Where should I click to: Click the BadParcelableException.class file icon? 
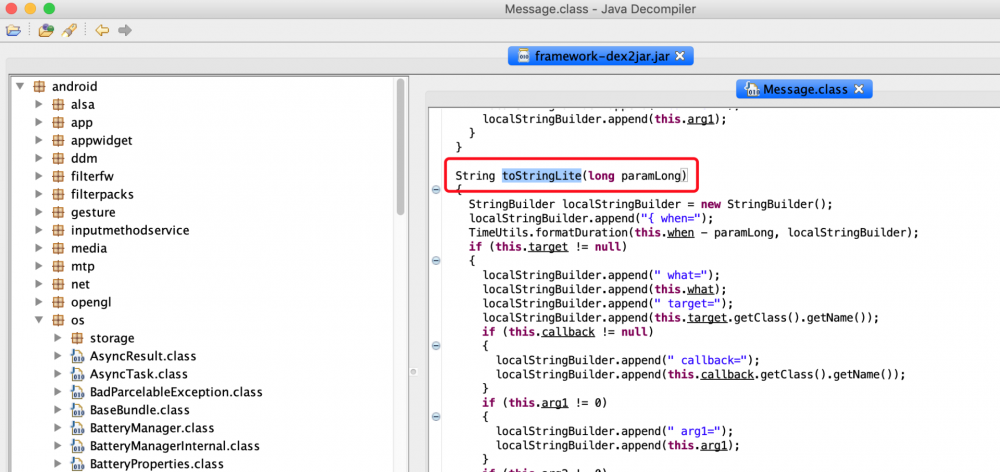77,392
